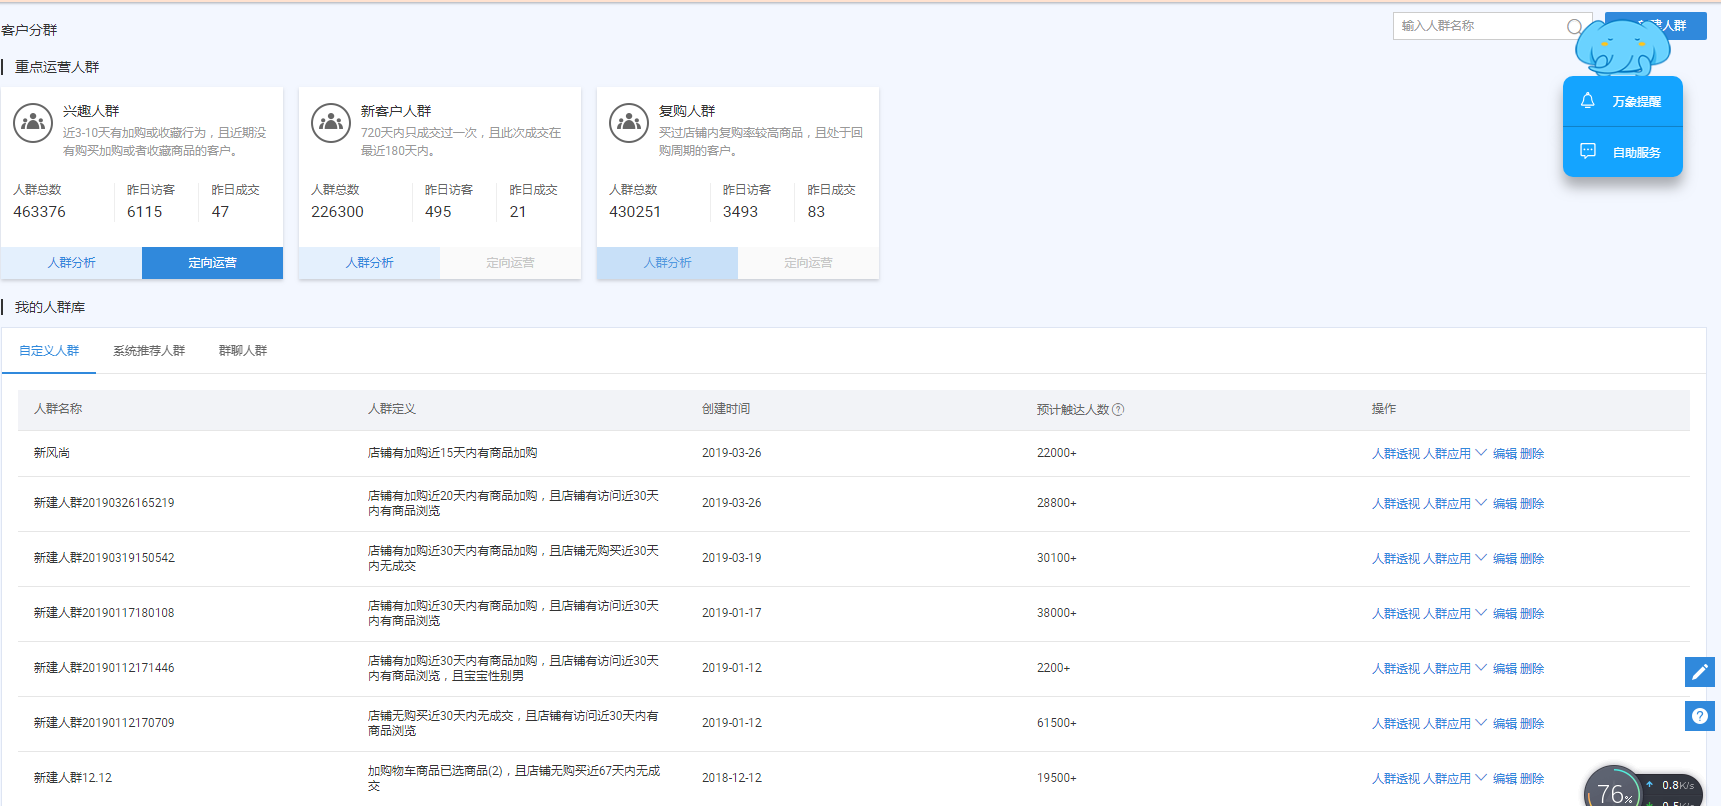The image size is (1721, 806).
Task: Expand 人群应用 dropdown for 新建人群20190112171446
Action: coord(1455,669)
